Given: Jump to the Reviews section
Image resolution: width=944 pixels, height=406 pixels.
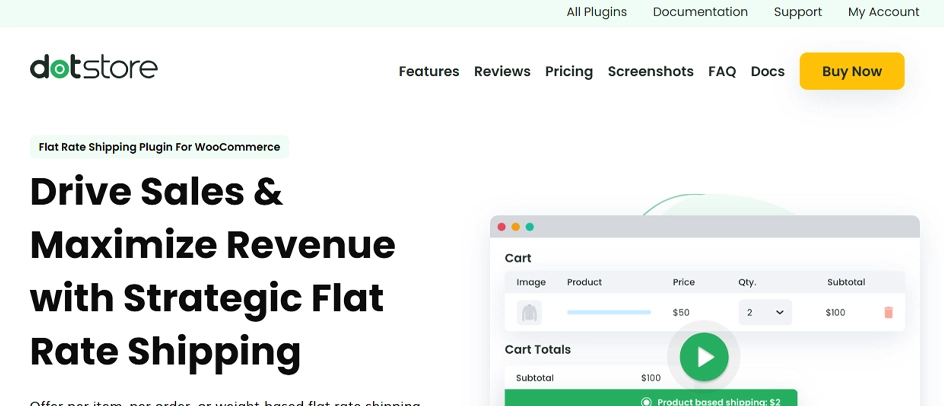Looking at the screenshot, I should (502, 71).
